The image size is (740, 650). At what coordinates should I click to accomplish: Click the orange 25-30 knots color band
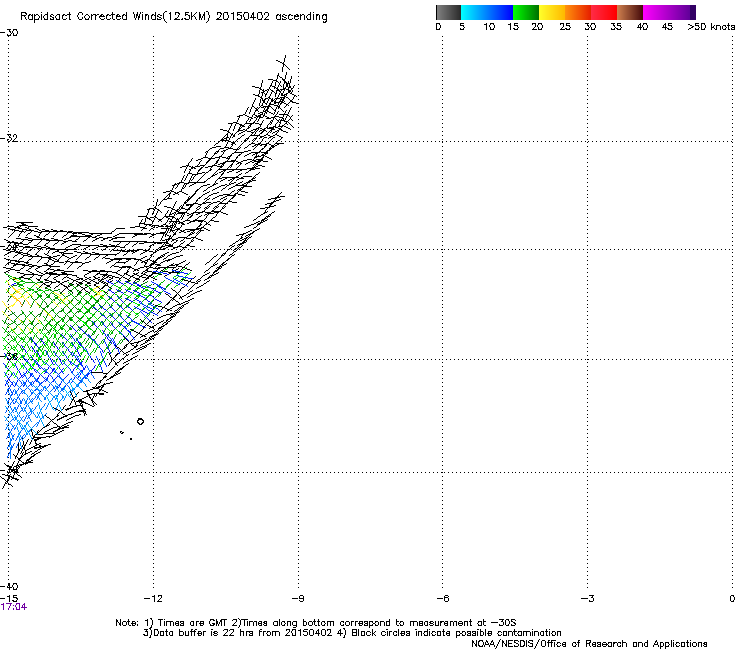[x=578, y=12]
